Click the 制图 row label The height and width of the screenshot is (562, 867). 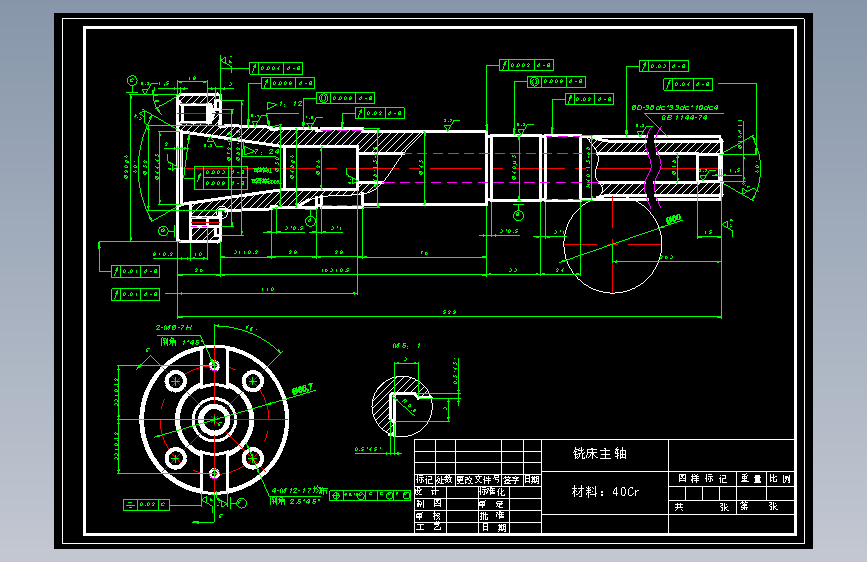point(428,504)
